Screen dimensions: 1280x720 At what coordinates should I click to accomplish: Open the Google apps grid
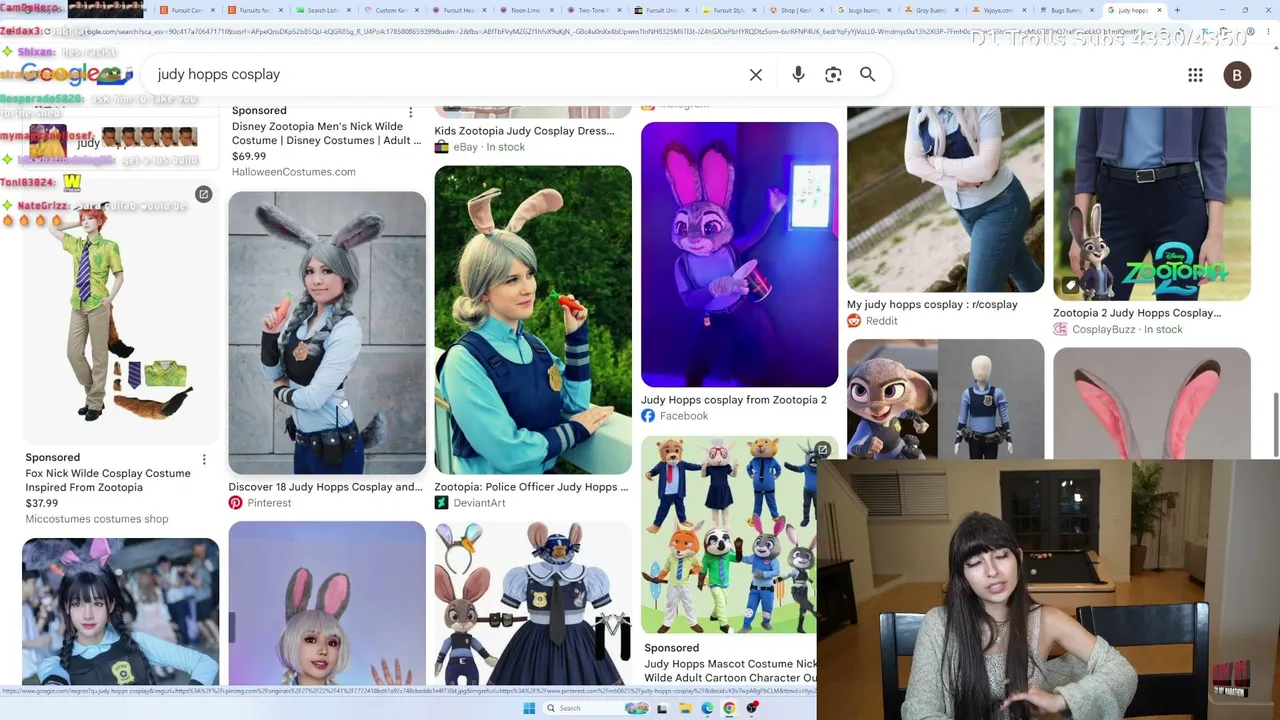1195,75
